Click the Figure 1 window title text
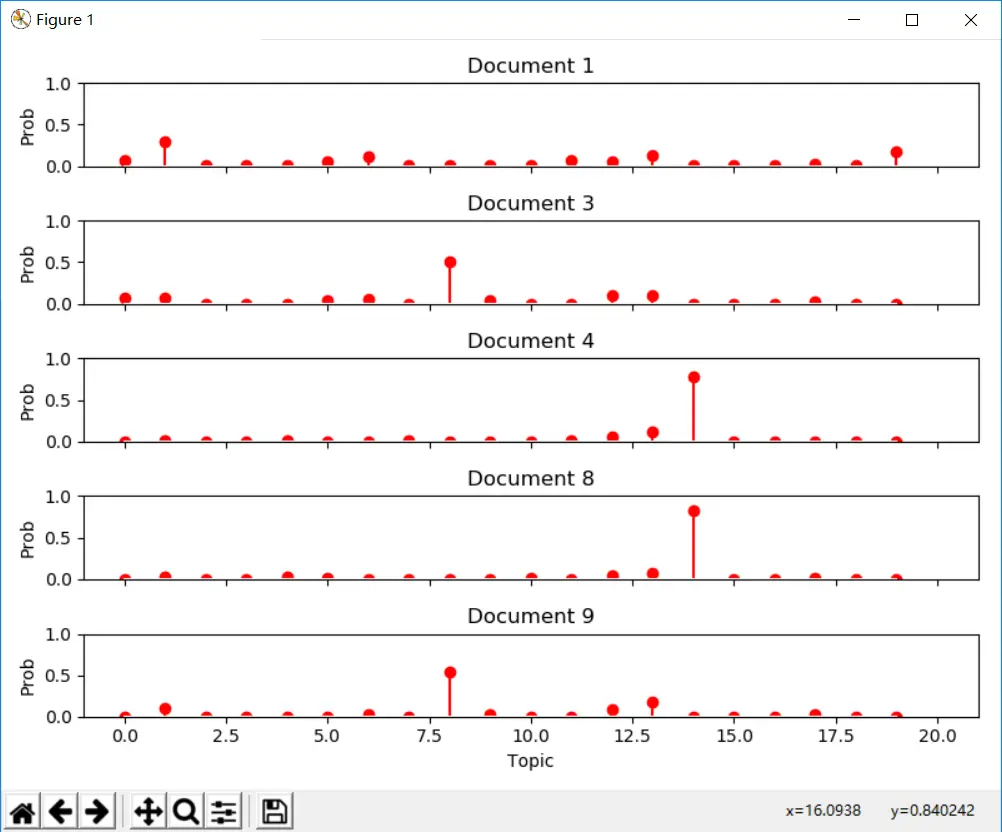 click(65, 20)
